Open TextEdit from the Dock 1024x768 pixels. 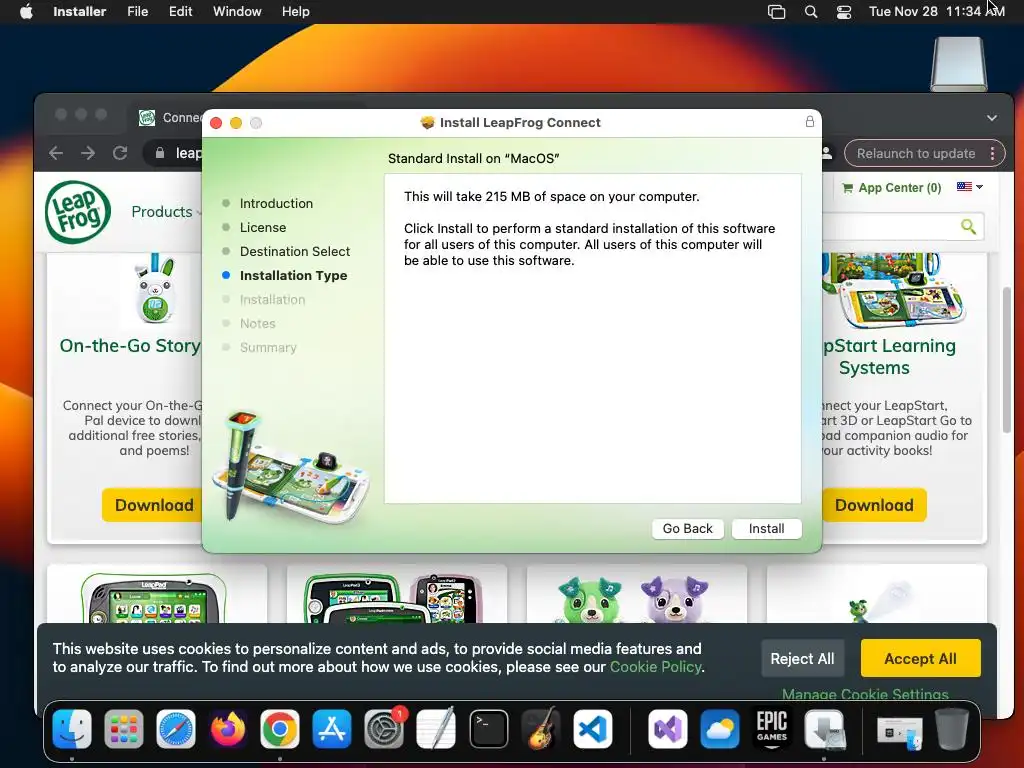point(436,729)
